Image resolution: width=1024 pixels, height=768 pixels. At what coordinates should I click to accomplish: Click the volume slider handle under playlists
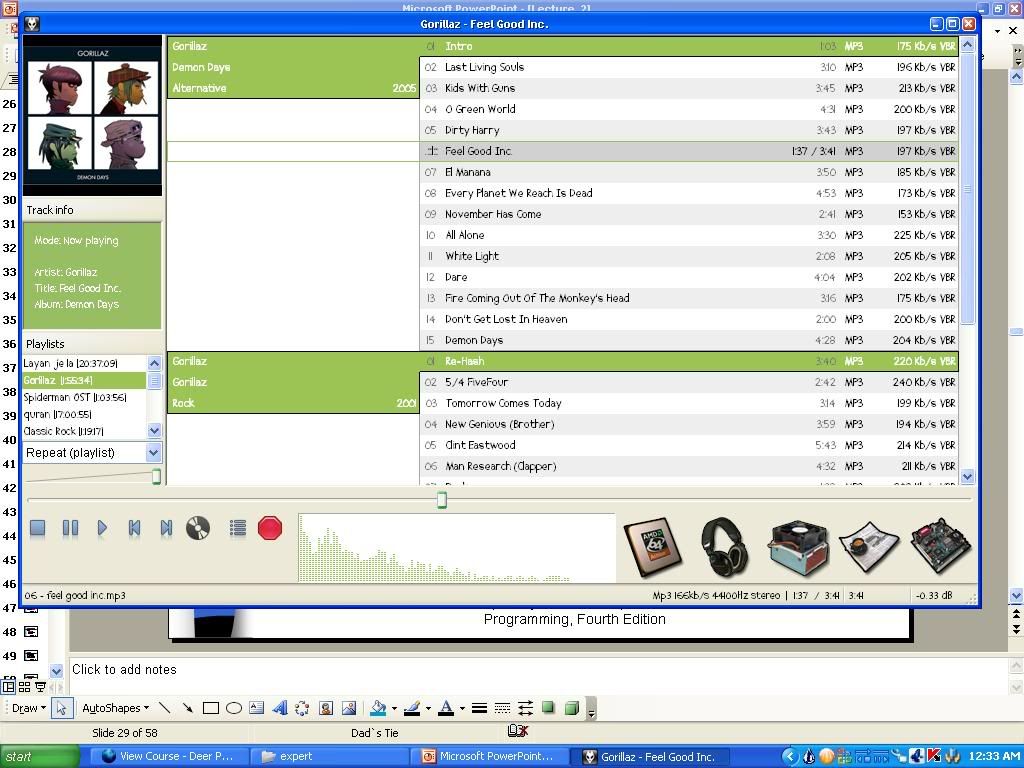click(156, 477)
